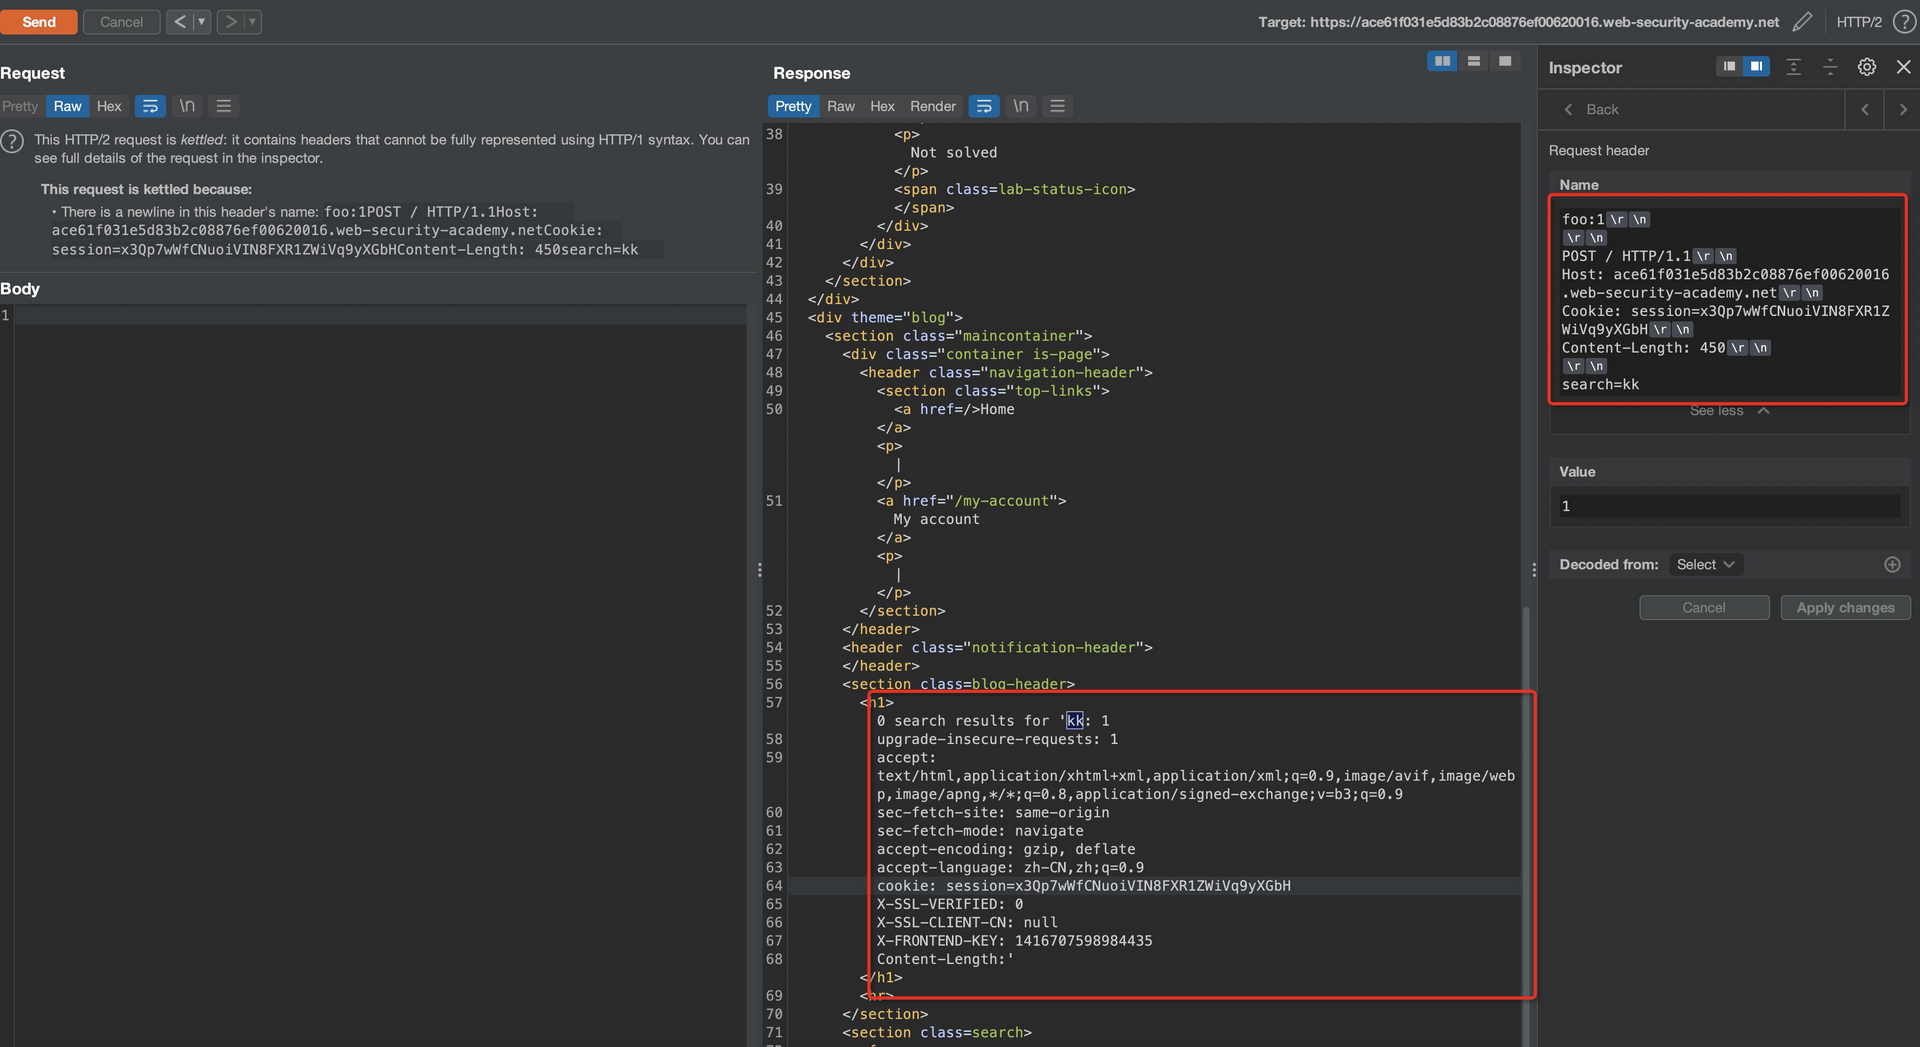Open the back-history dropdown arrow
The width and height of the screenshot is (1920, 1047).
[201, 22]
